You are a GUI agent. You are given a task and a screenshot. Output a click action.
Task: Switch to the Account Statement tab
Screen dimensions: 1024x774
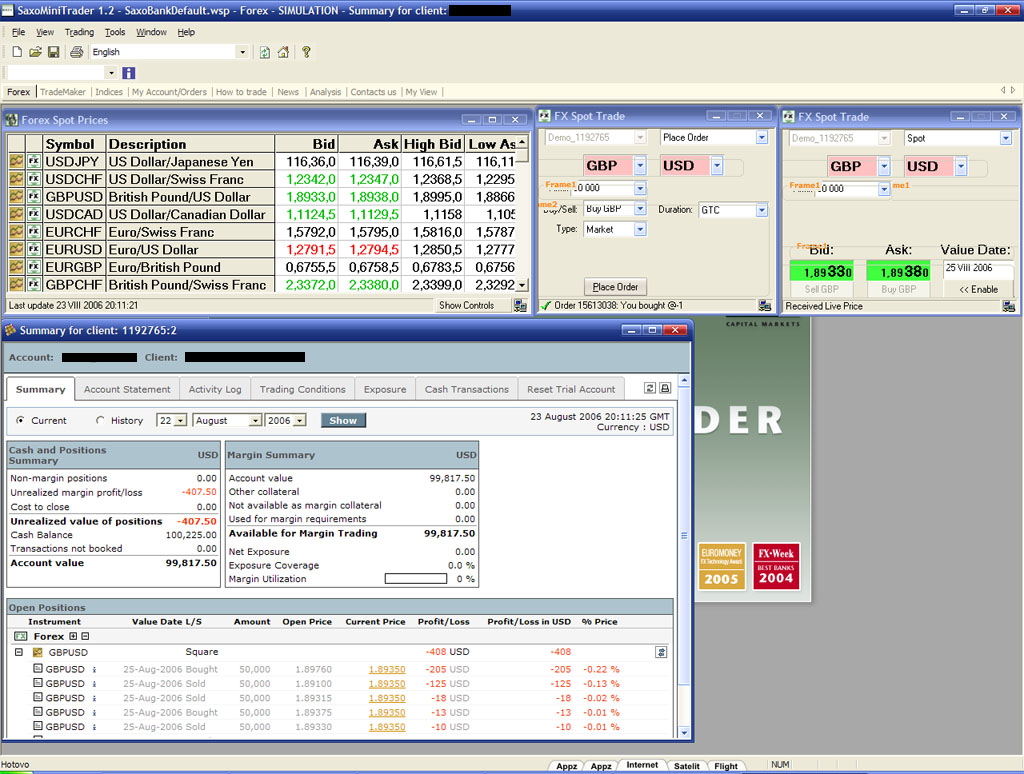(x=127, y=389)
